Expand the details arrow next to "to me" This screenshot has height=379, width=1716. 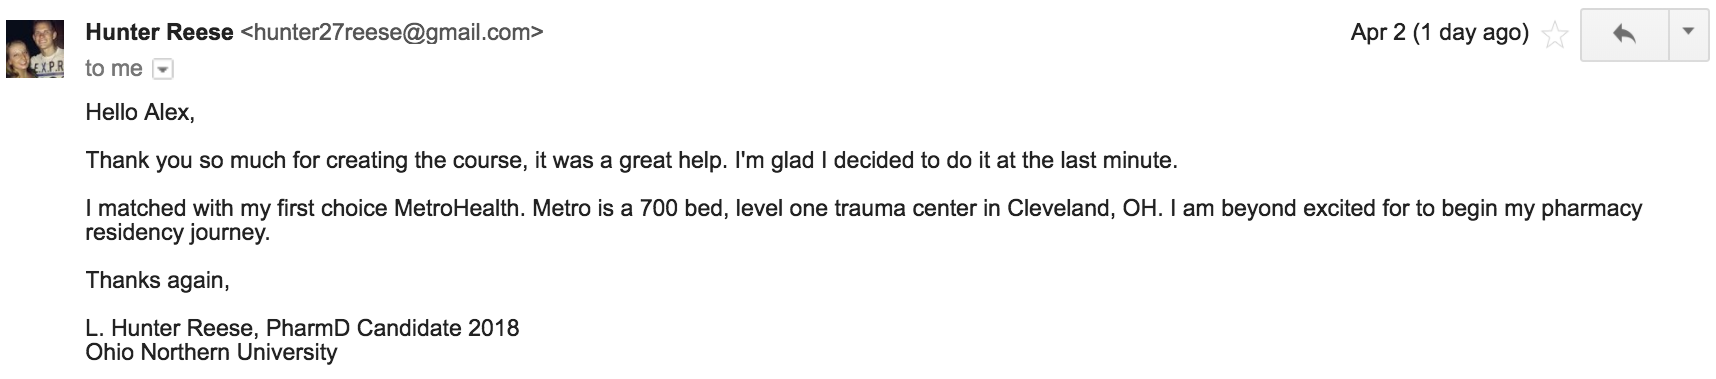[162, 70]
